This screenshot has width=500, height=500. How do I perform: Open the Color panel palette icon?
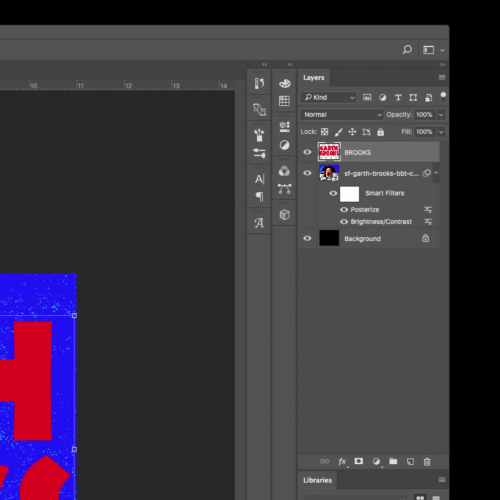click(284, 83)
